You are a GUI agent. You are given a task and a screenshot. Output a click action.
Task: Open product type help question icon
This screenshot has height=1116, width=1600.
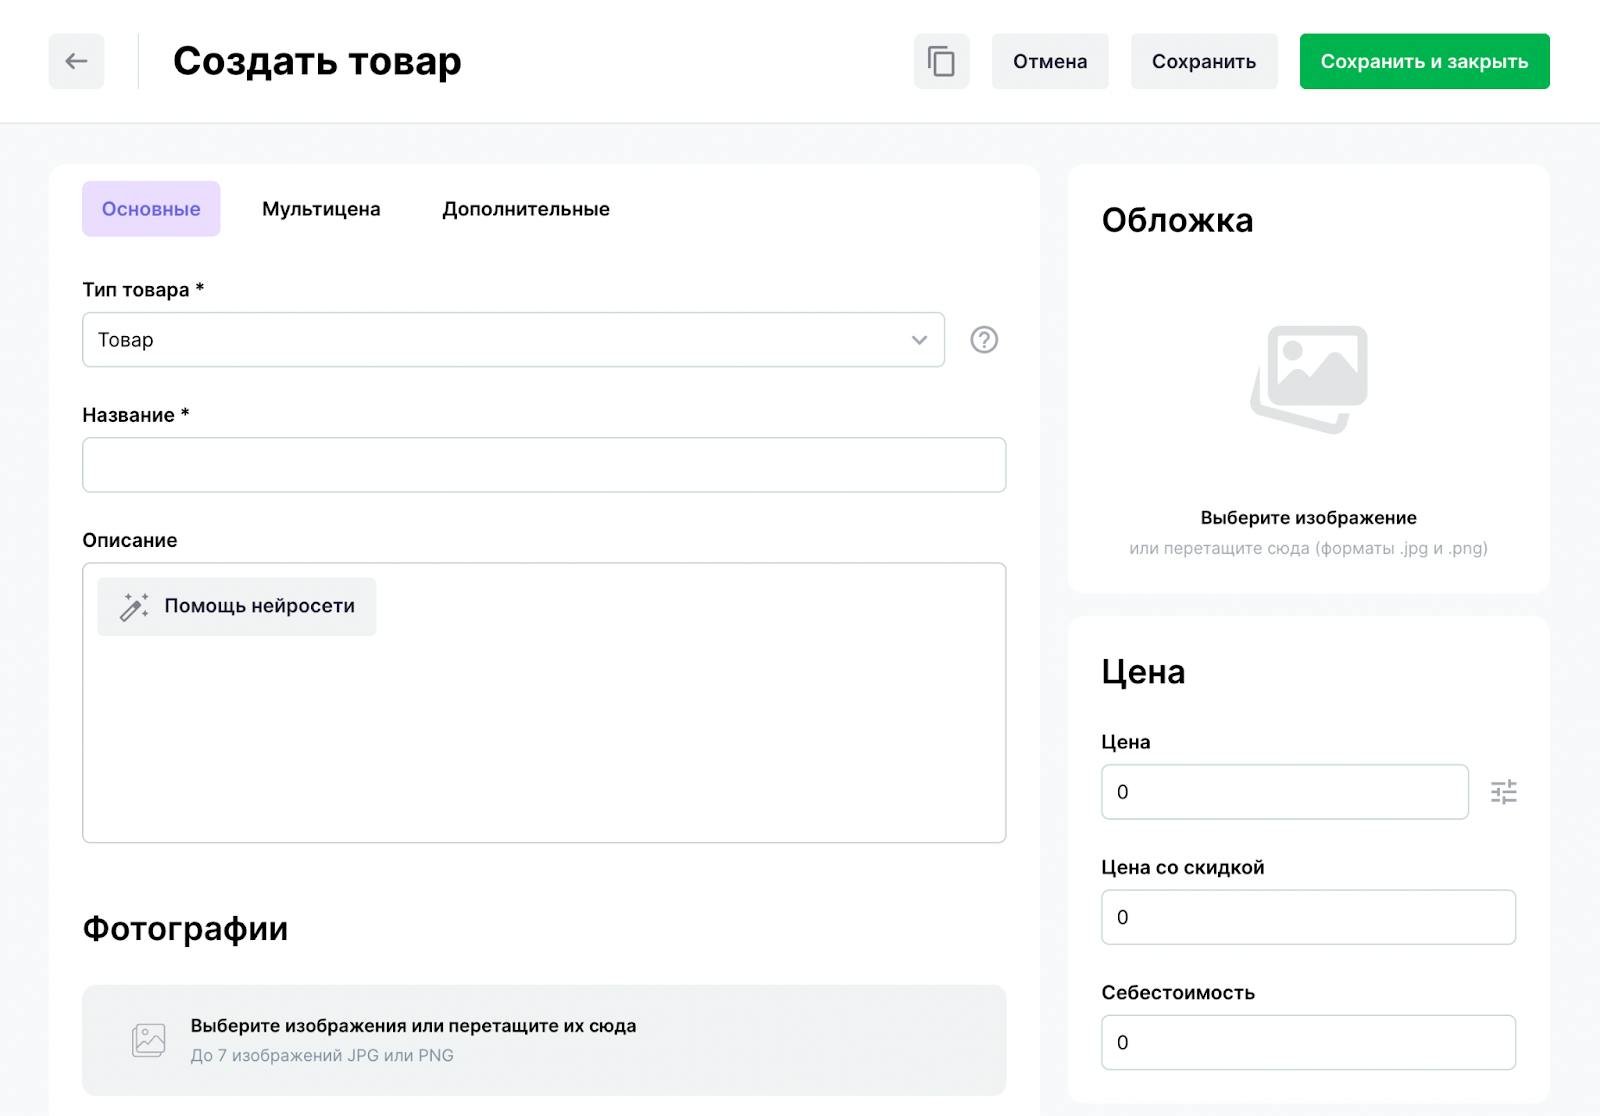coord(984,340)
